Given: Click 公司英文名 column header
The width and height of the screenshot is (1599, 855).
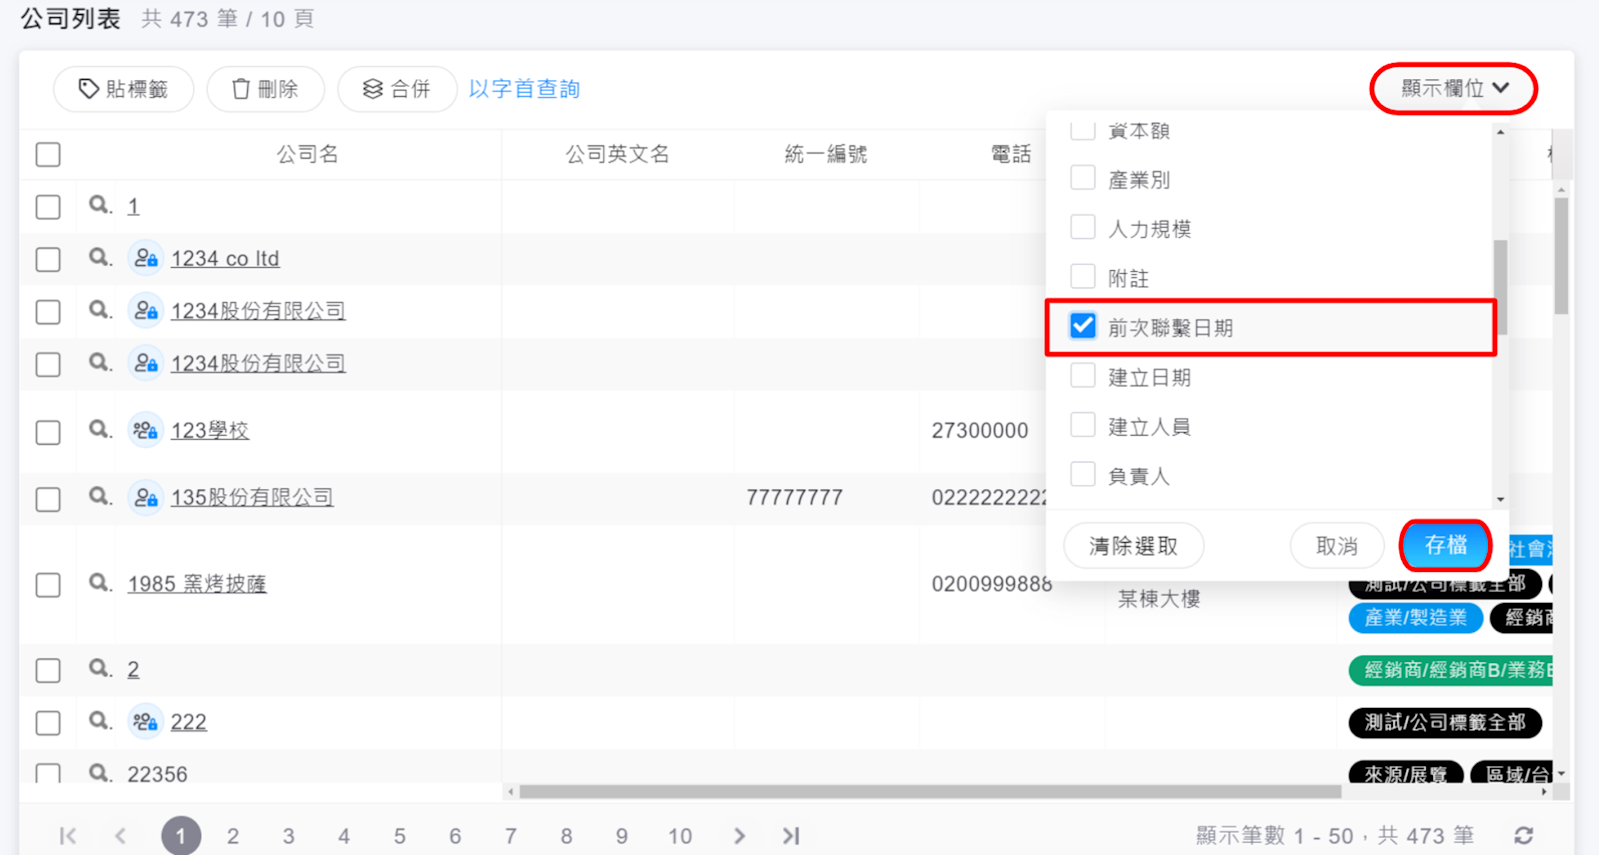Looking at the screenshot, I should (x=617, y=154).
